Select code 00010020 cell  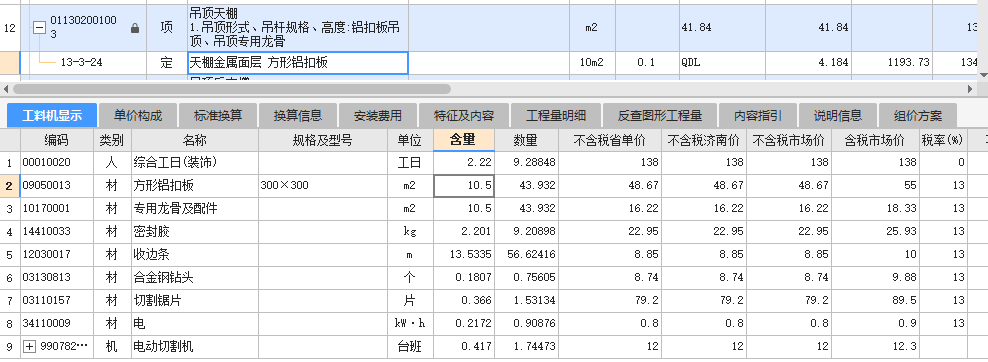(57, 162)
